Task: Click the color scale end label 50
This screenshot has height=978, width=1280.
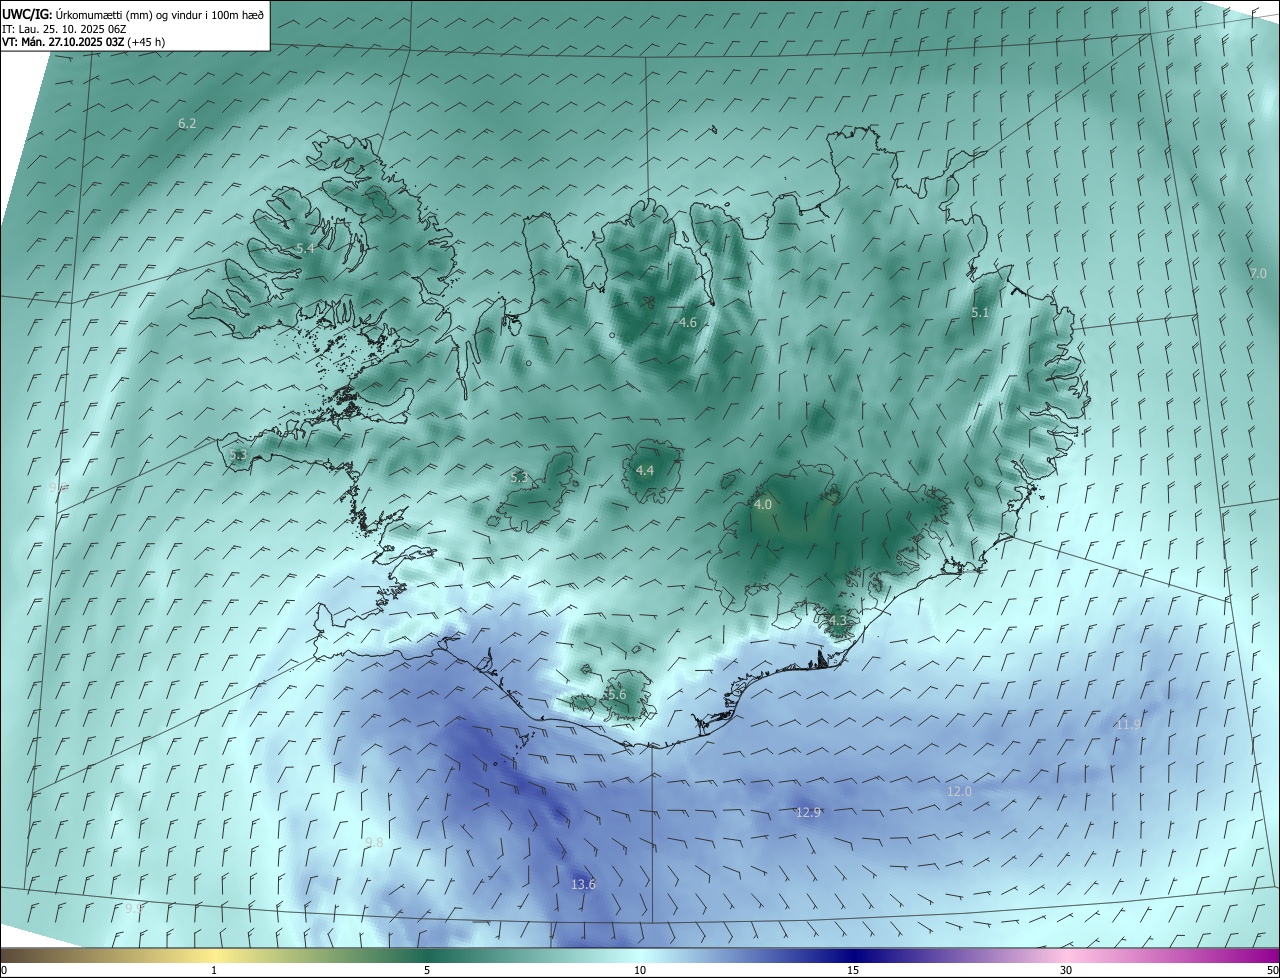Action: click(1272, 970)
